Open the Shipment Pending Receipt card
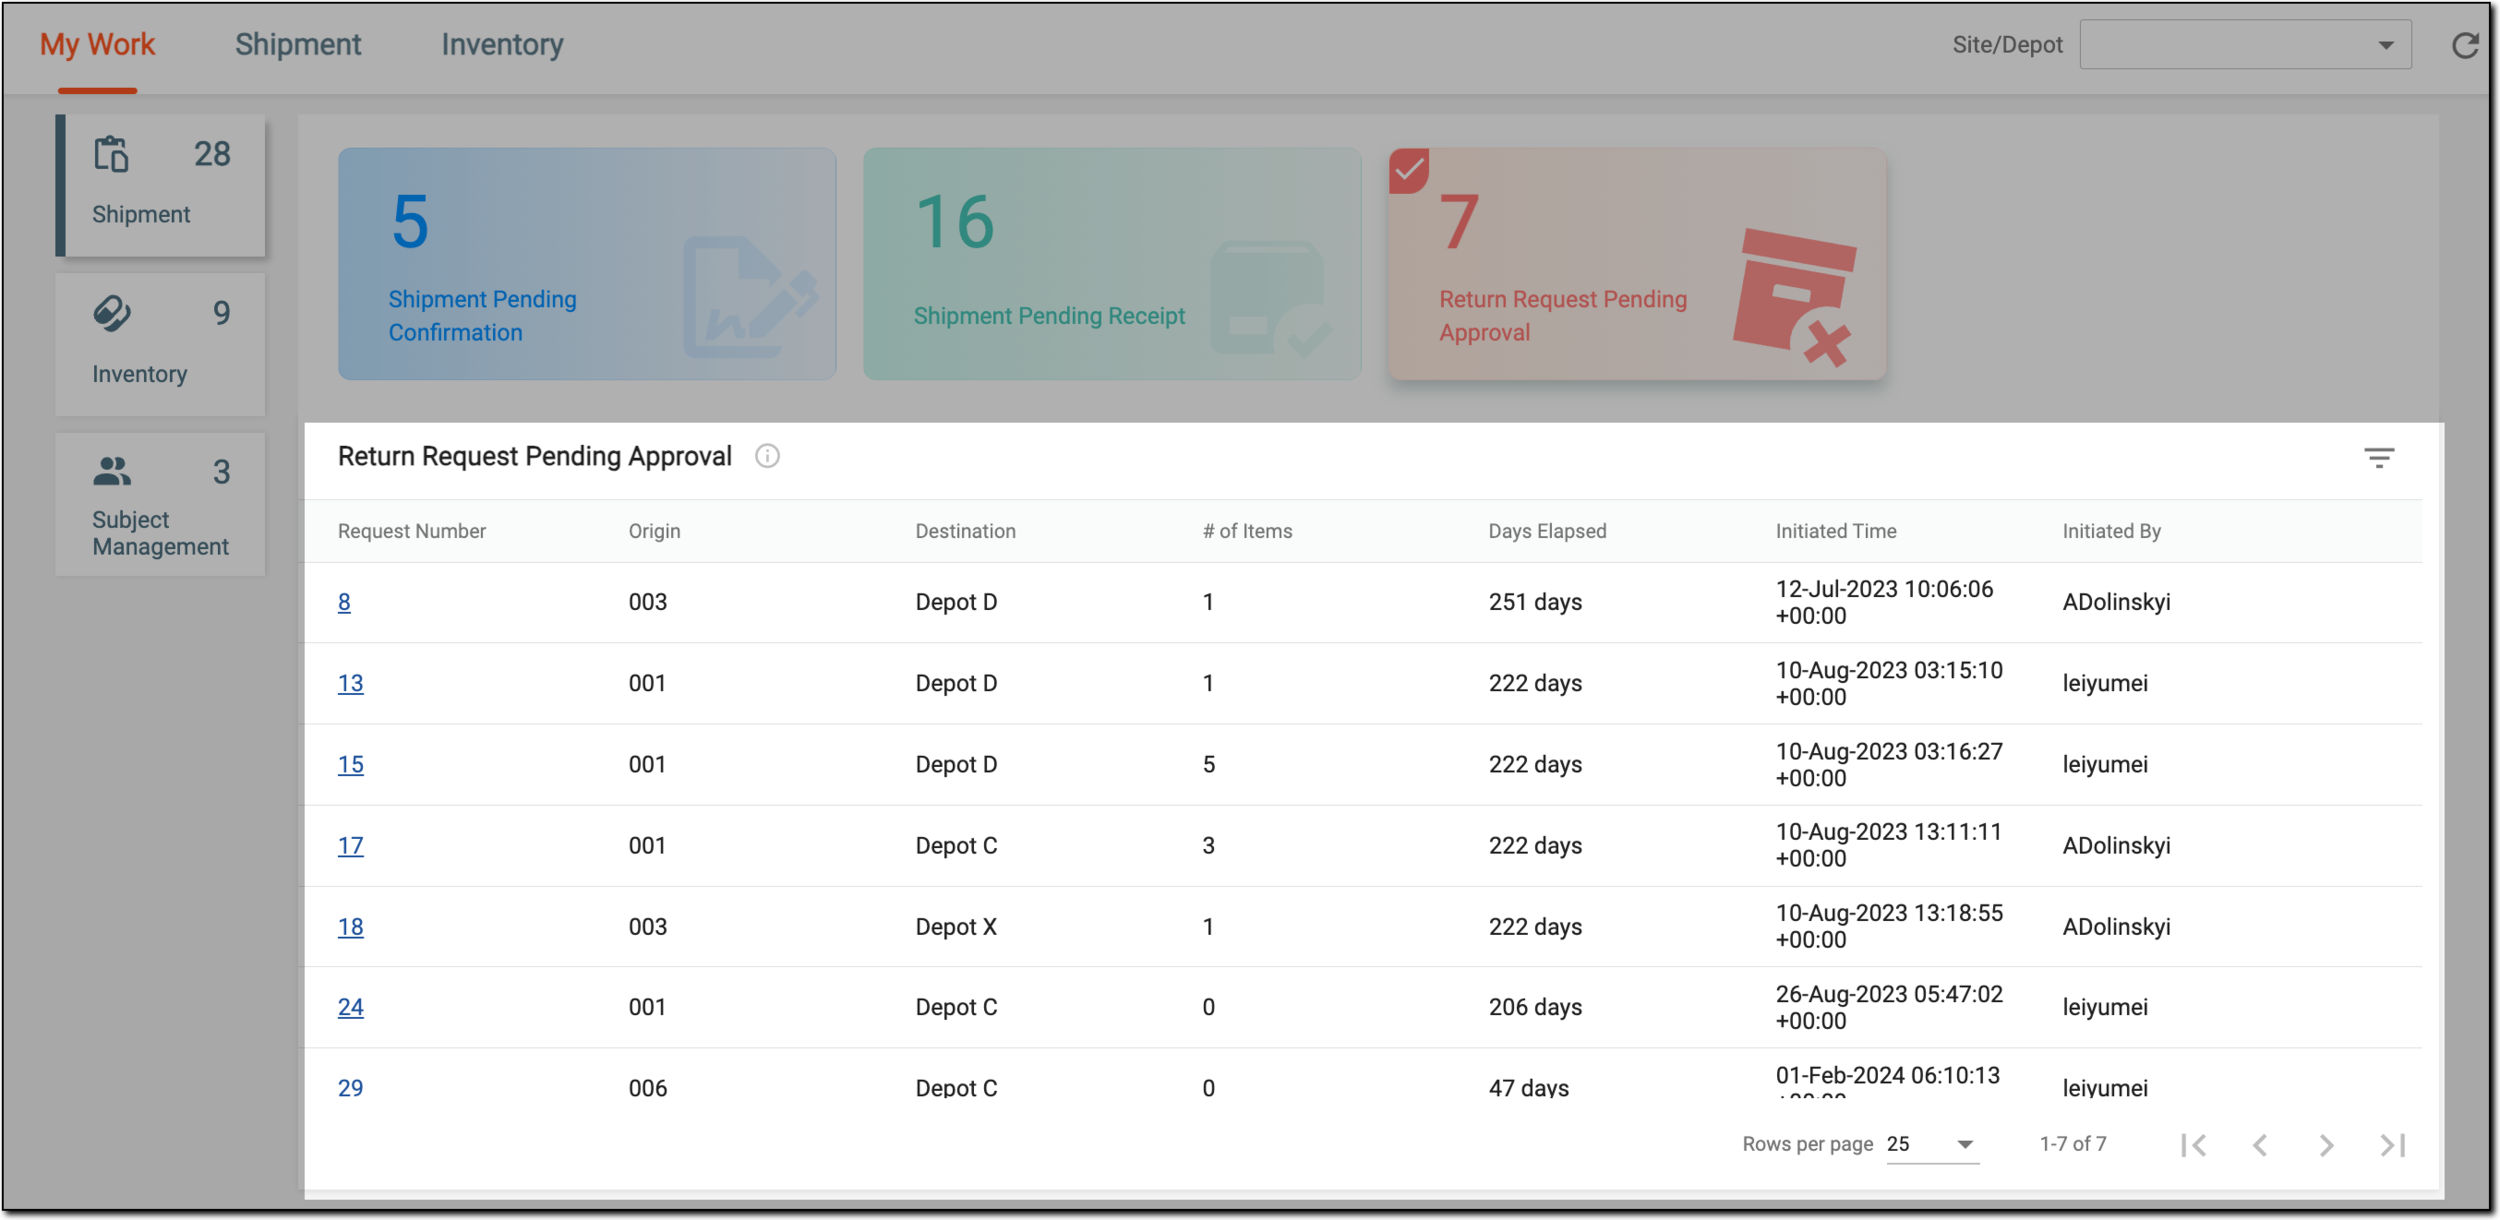The image size is (2500, 1220). point(1112,264)
